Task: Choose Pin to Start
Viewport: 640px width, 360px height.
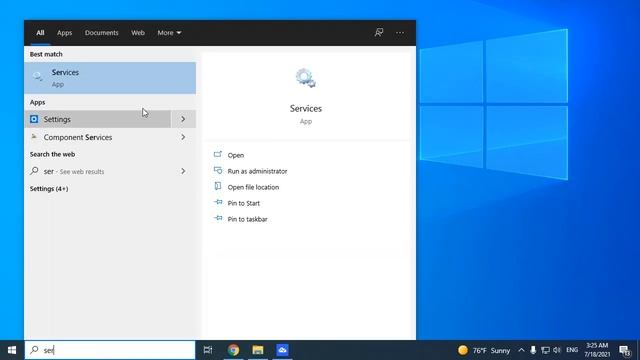Action: tap(243, 203)
